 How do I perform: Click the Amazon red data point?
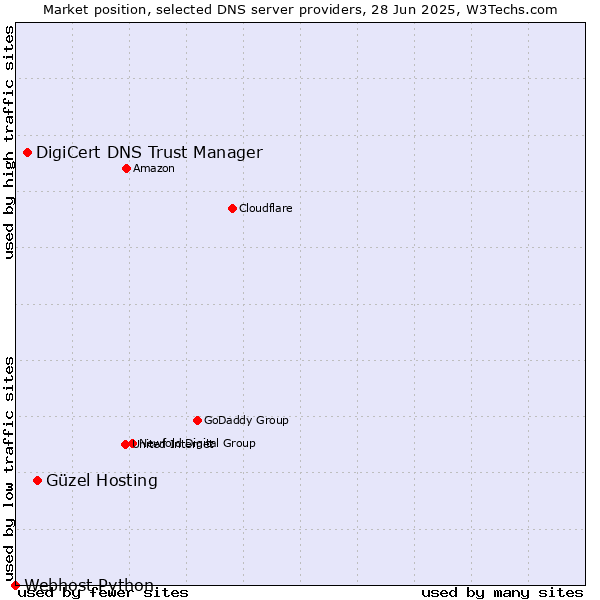coord(127,169)
